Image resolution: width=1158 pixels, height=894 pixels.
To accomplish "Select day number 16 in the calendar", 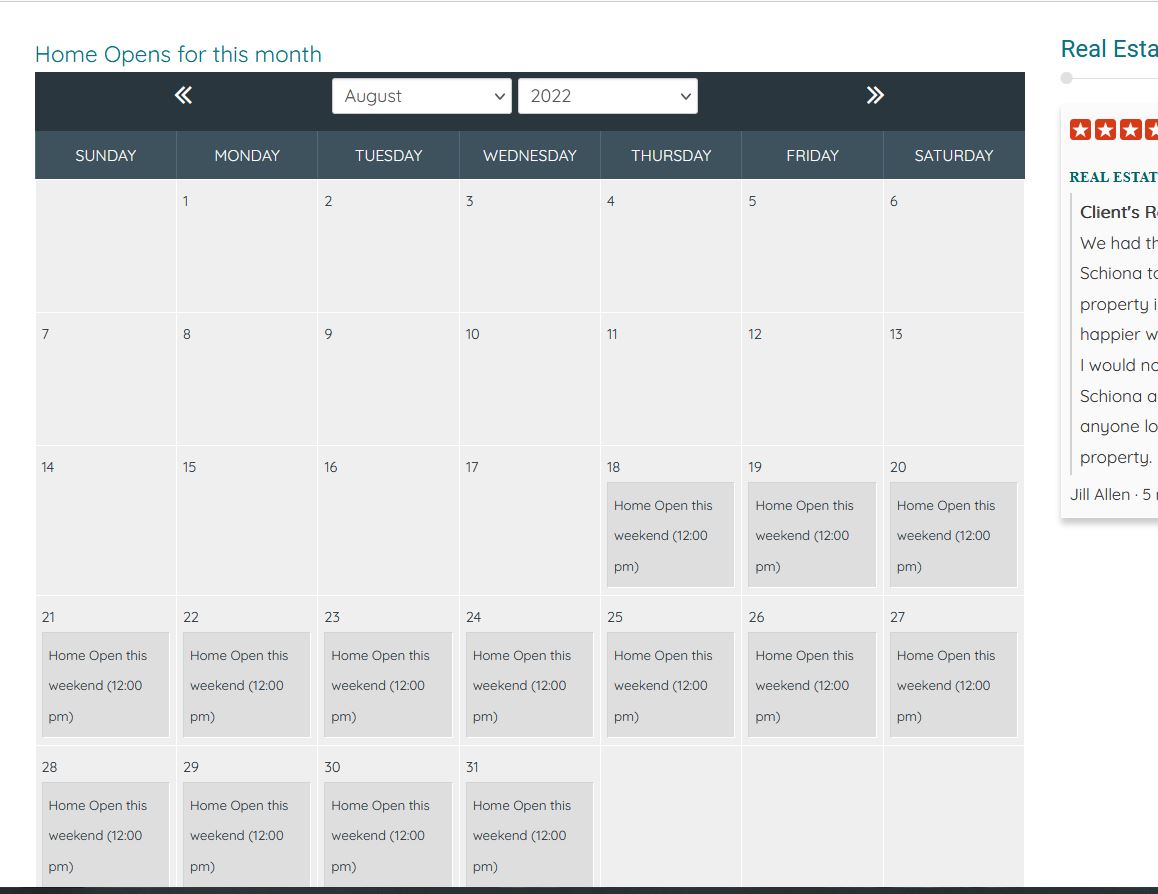I will [x=331, y=467].
